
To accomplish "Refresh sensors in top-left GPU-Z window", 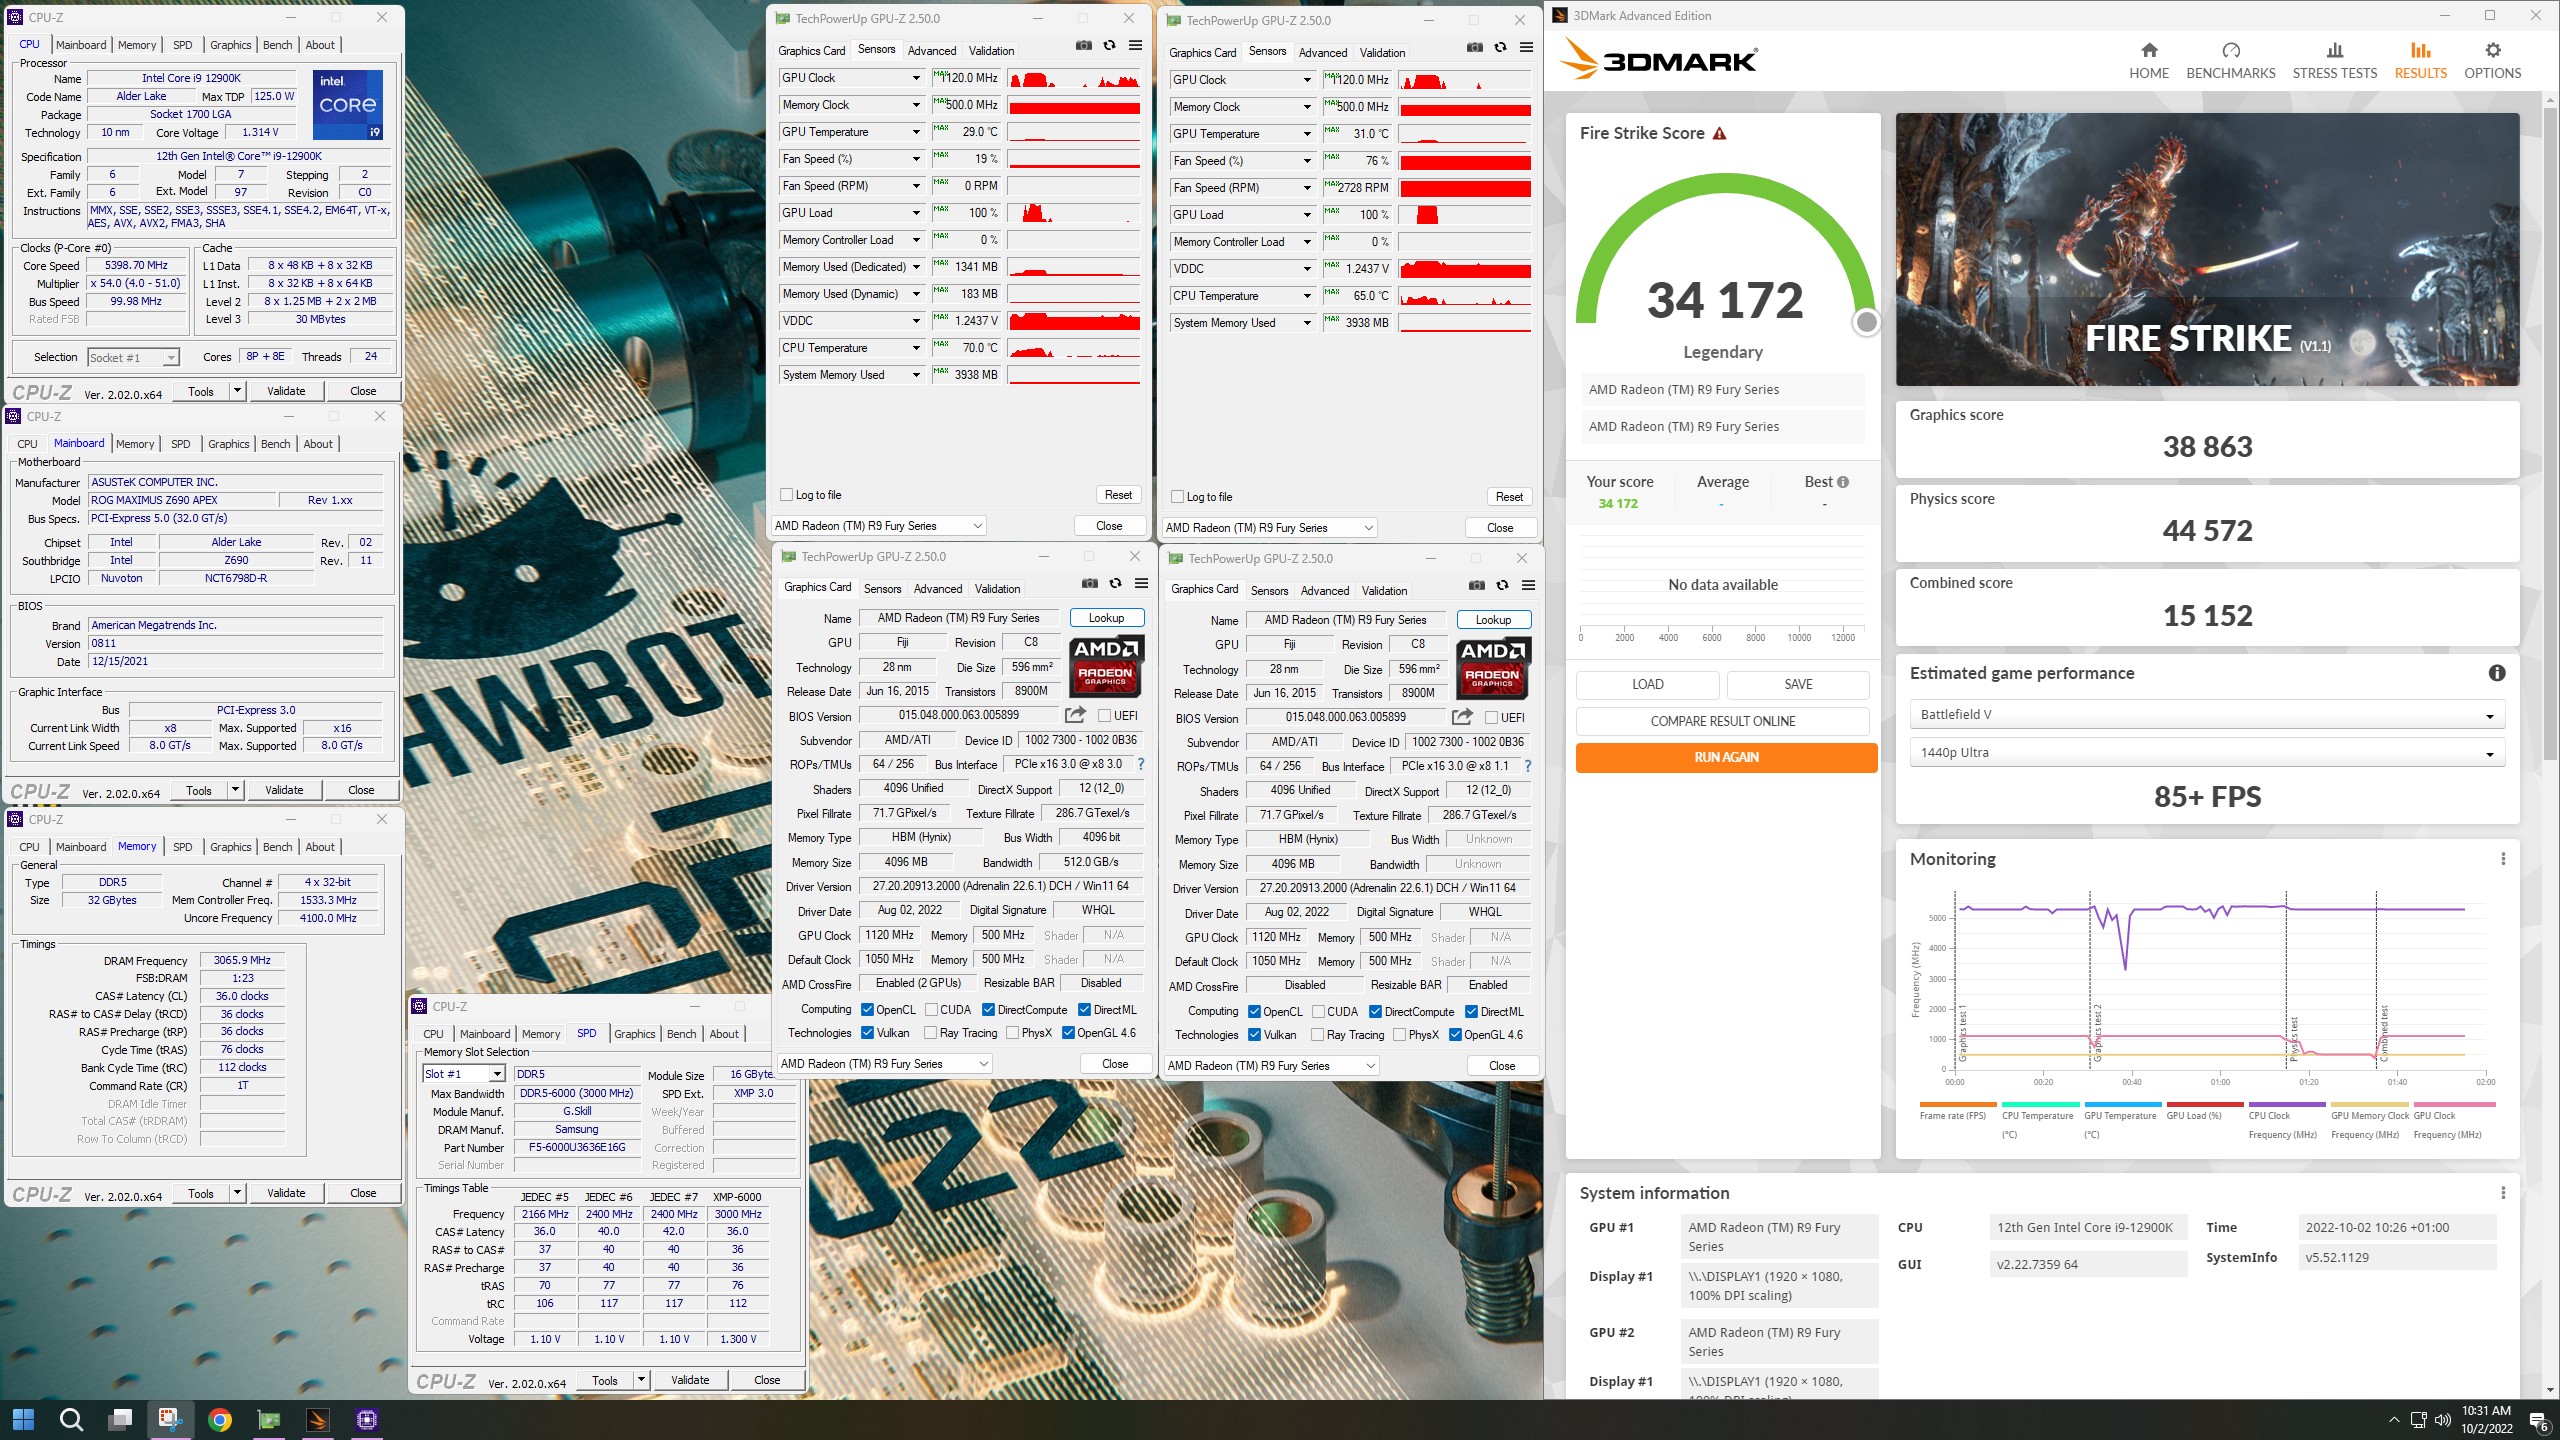I will point(1110,46).
